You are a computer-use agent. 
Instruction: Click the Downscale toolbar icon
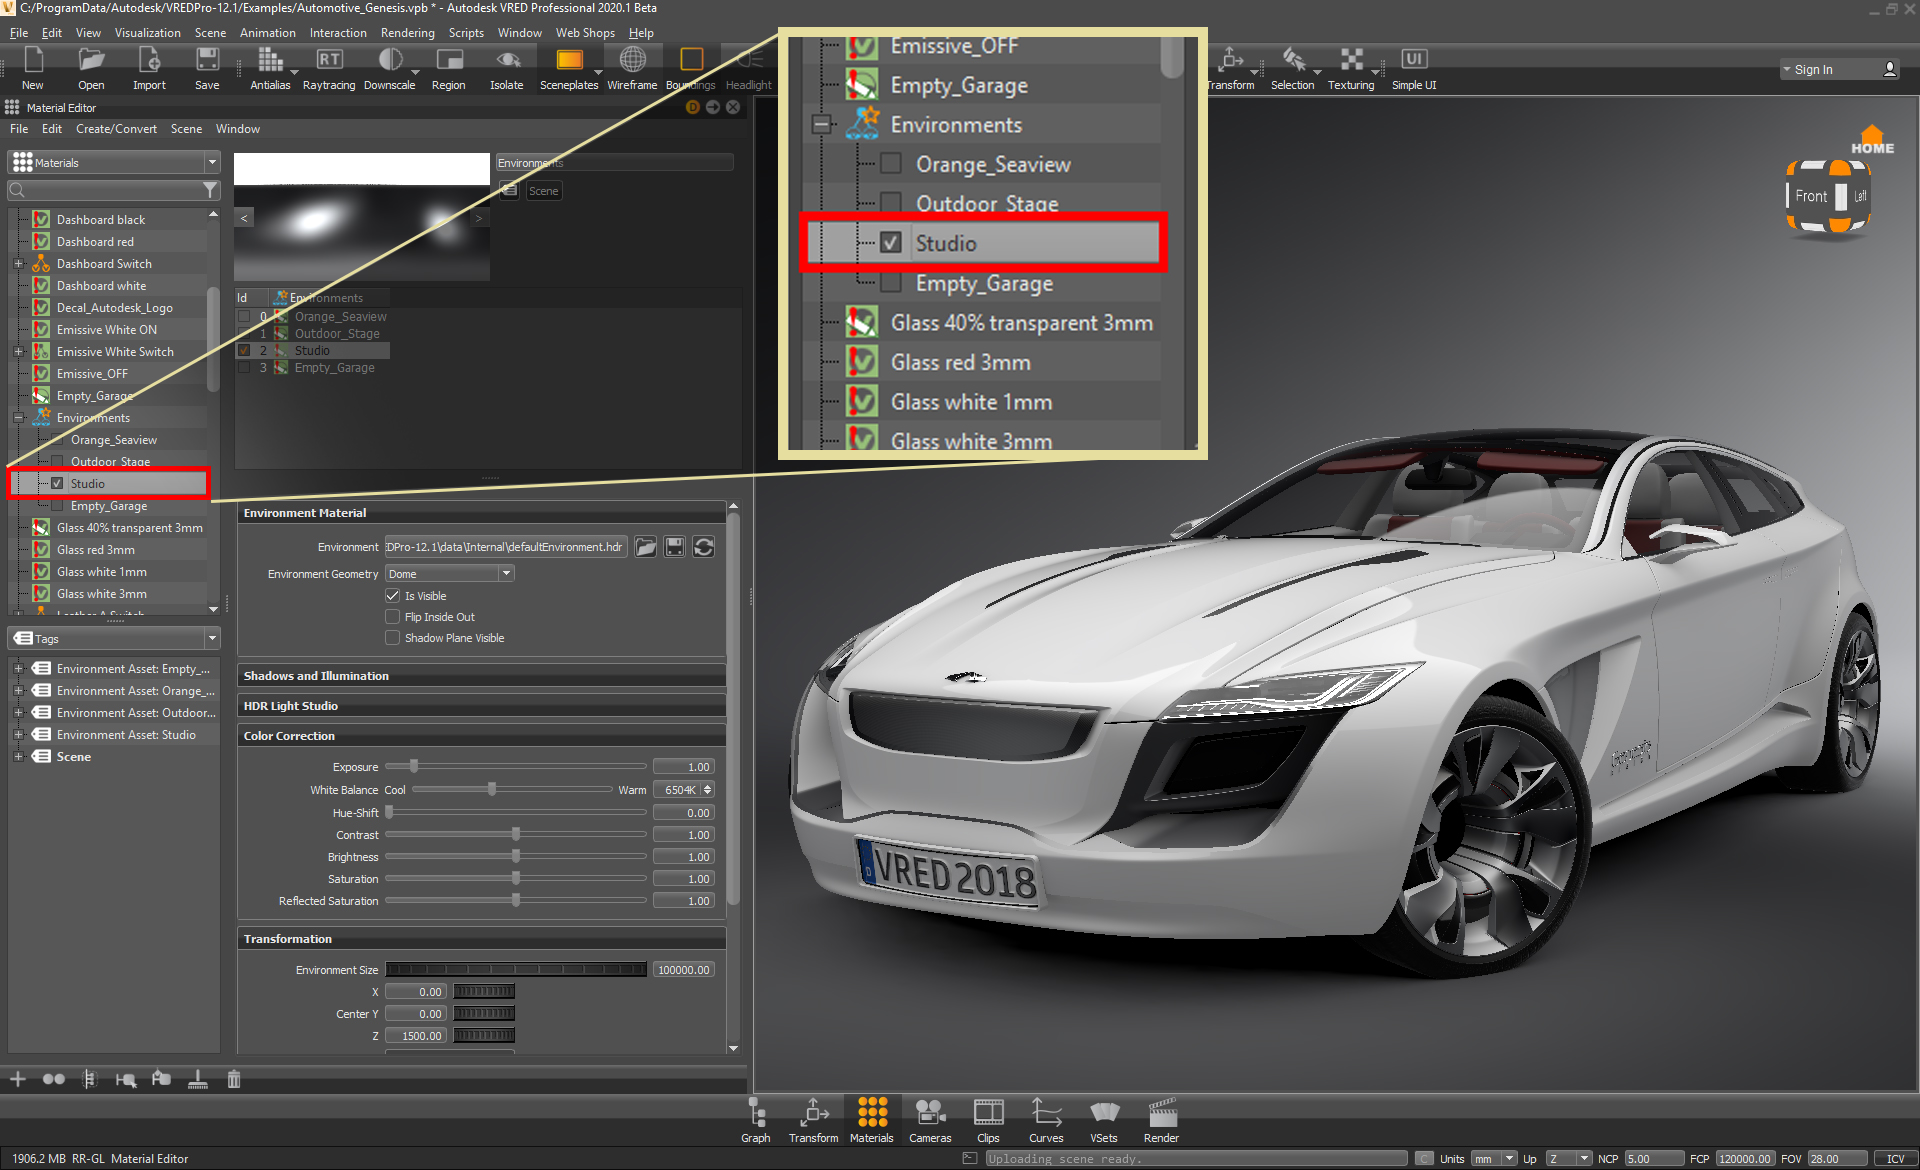pyautogui.click(x=390, y=68)
